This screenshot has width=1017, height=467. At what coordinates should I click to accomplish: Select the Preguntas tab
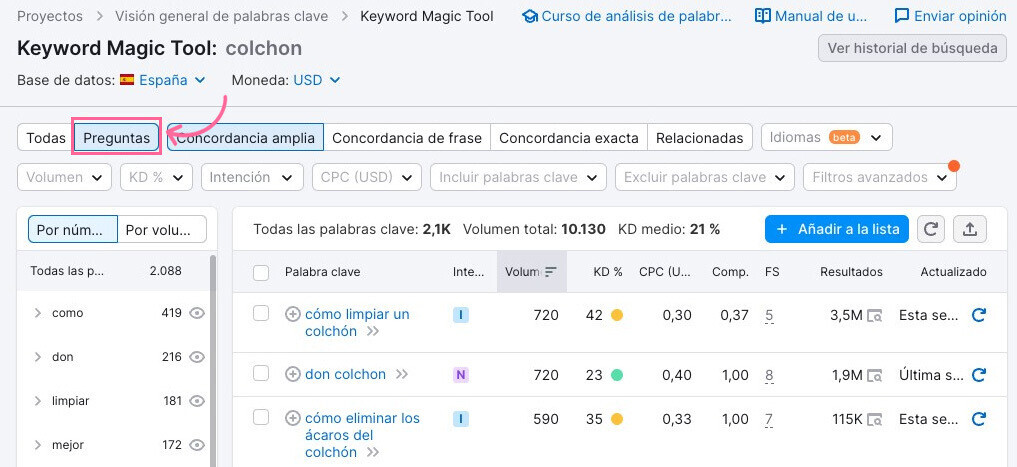(x=117, y=138)
